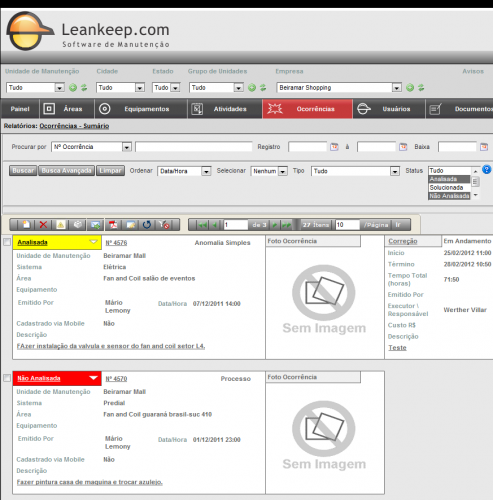Image resolution: width=493 pixels, height=500 pixels.
Task: Open occurrence Nº 4576 link
Action: click(x=116, y=243)
